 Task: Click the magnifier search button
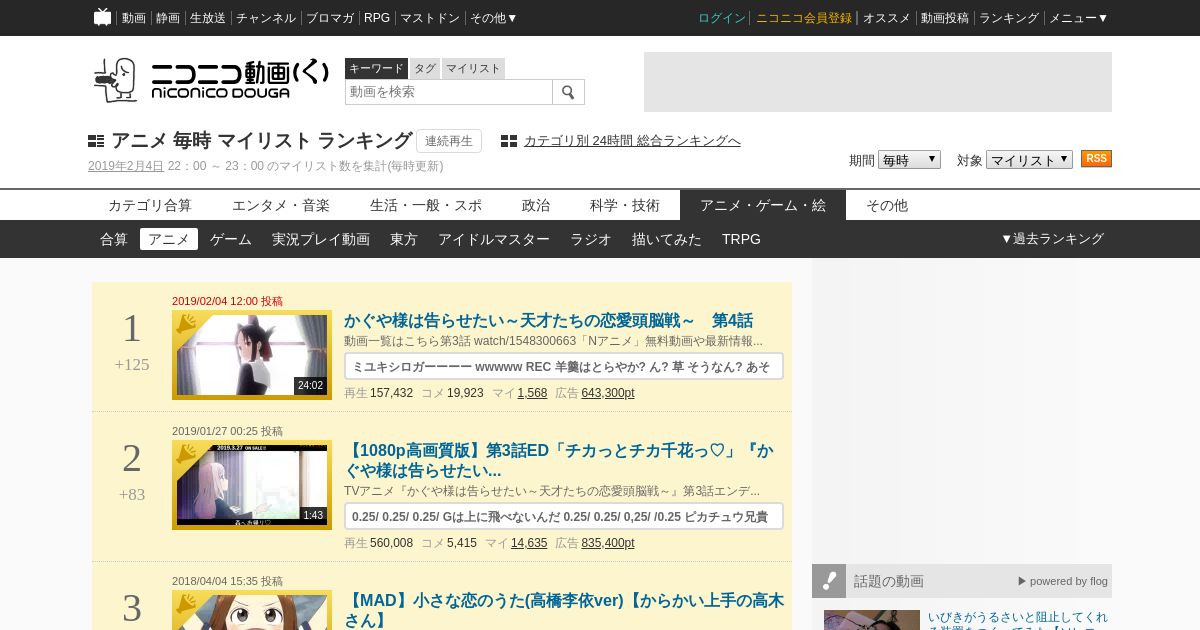[x=568, y=92]
